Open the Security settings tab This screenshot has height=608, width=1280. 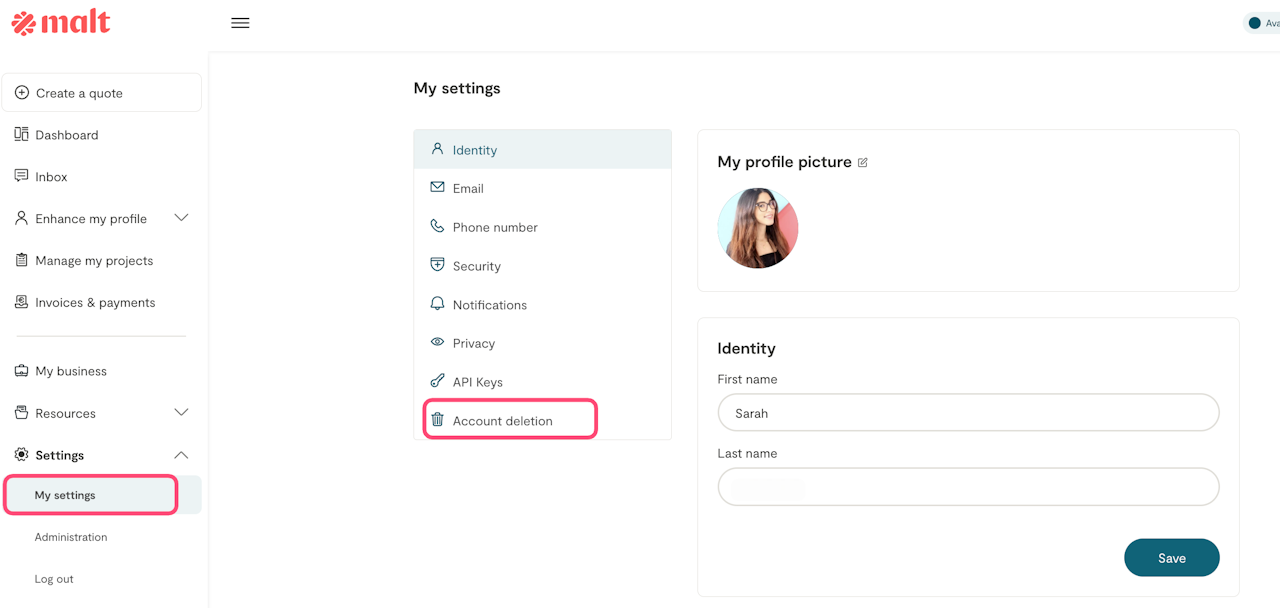pyautogui.click(x=476, y=266)
